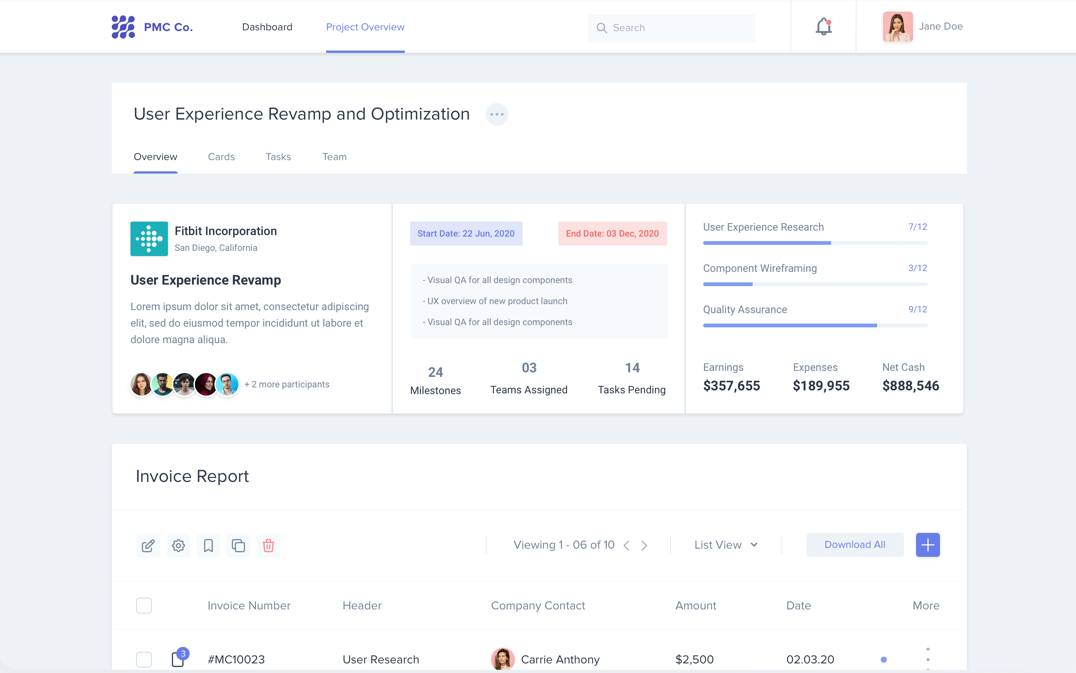This screenshot has height=673, width=1076.
Task: Open the List View dropdown
Action: pos(723,544)
